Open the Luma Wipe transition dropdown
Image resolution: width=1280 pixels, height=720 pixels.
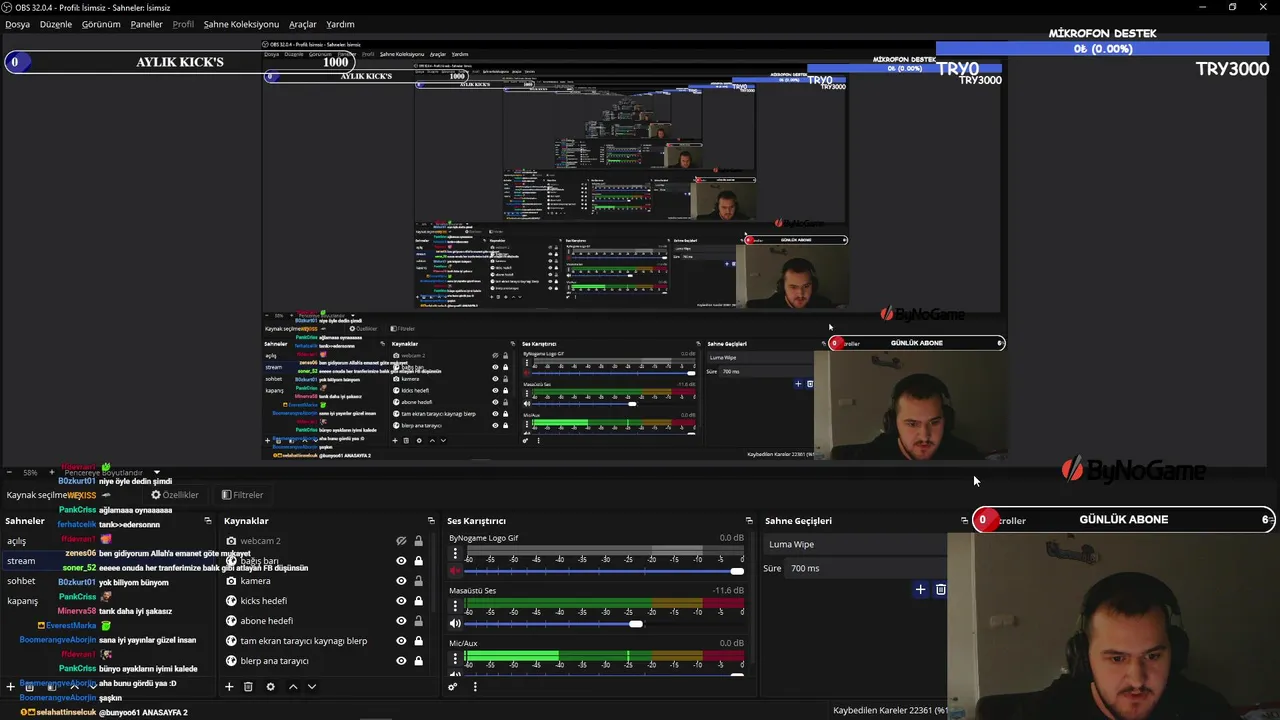click(855, 544)
